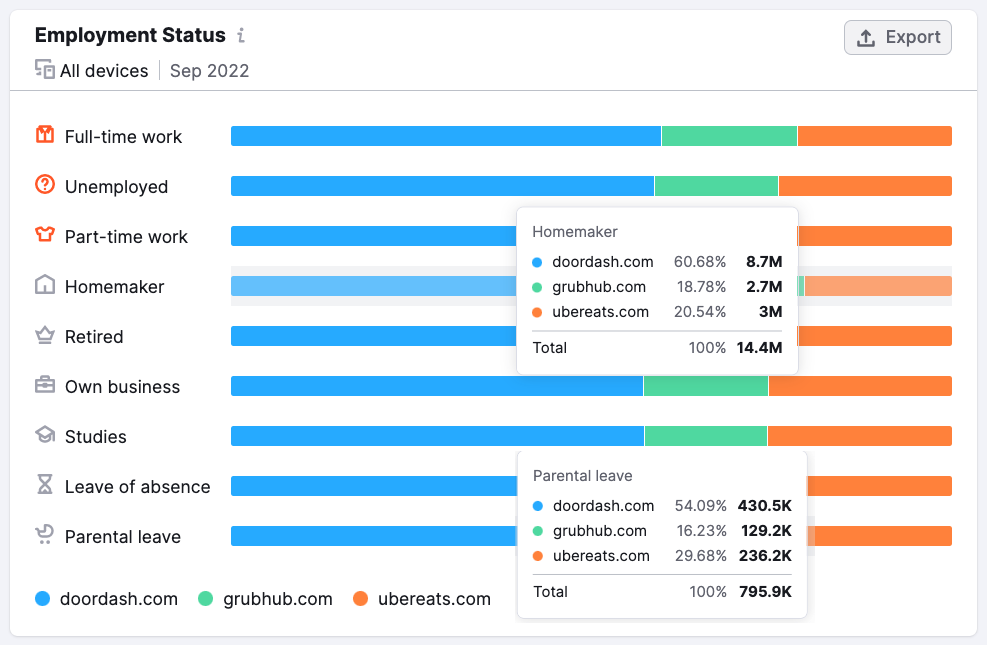The width and height of the screenshot is (987, 645).
Task: Click the highlighted orange Homemaker bar segment
Action: coord(878,286)
